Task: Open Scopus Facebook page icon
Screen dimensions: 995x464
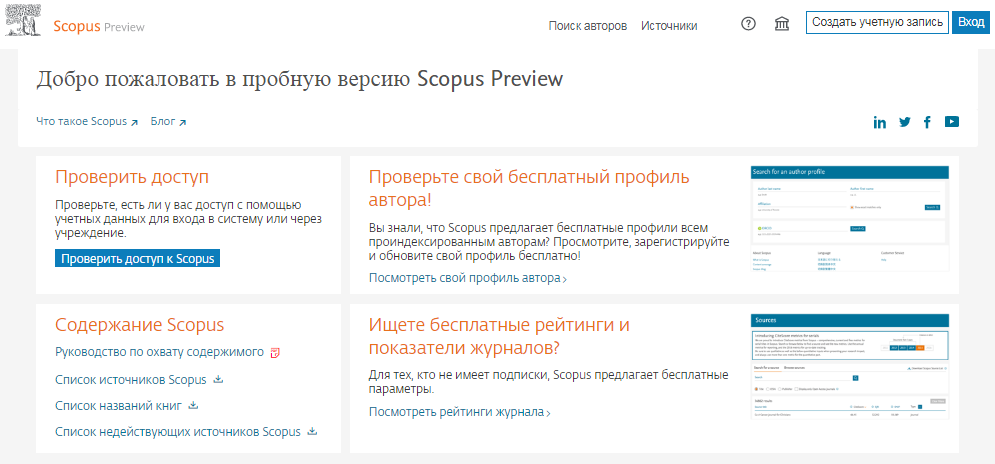Action: [x=927, y=122]
